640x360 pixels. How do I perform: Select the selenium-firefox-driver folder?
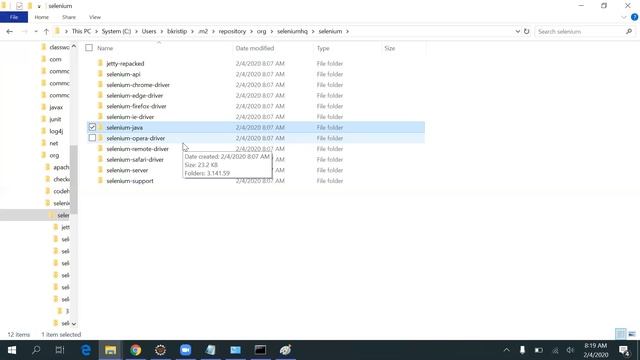(x=136, y=106)
